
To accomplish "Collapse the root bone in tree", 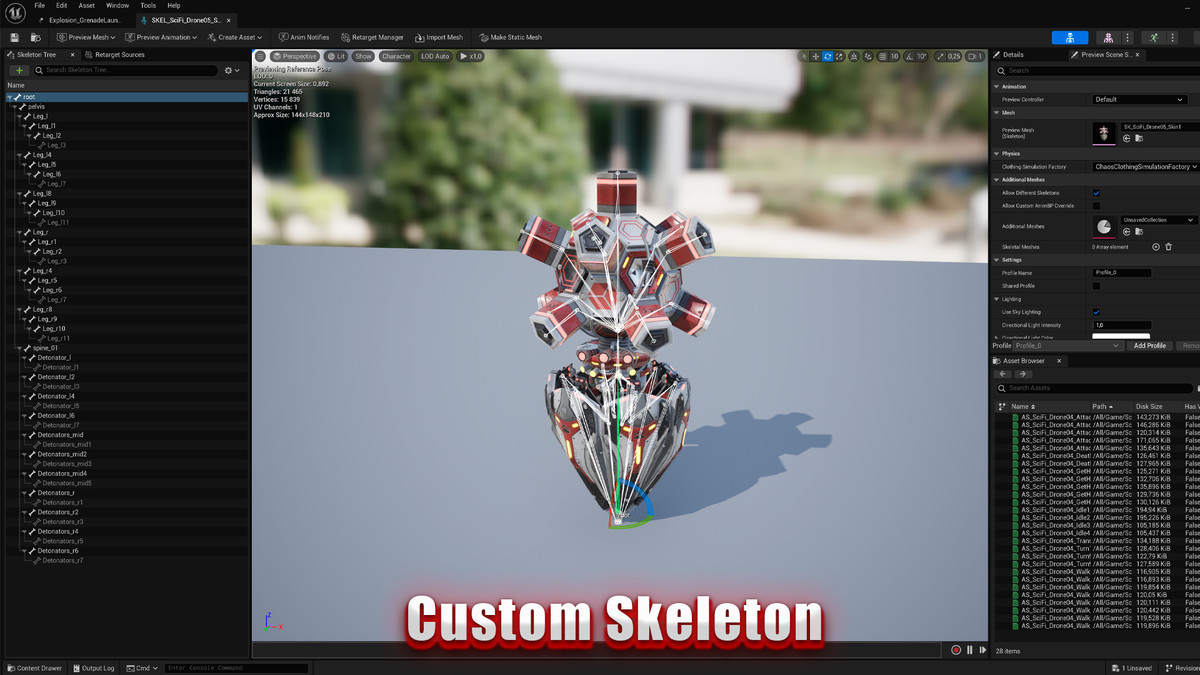I will [x=10, y=97].
